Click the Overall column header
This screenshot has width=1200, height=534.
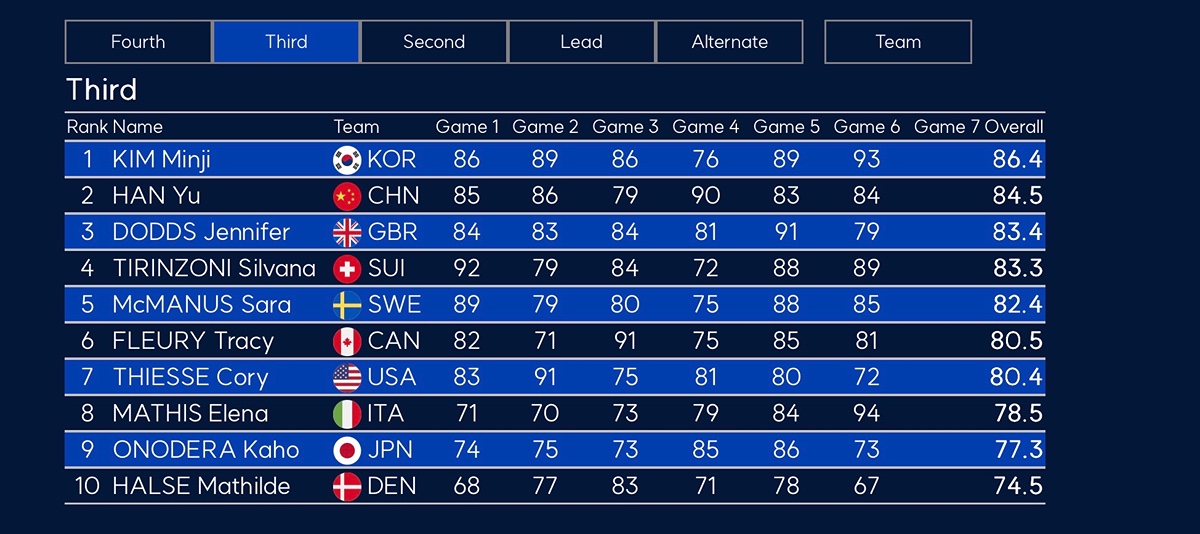point(1013,127)
